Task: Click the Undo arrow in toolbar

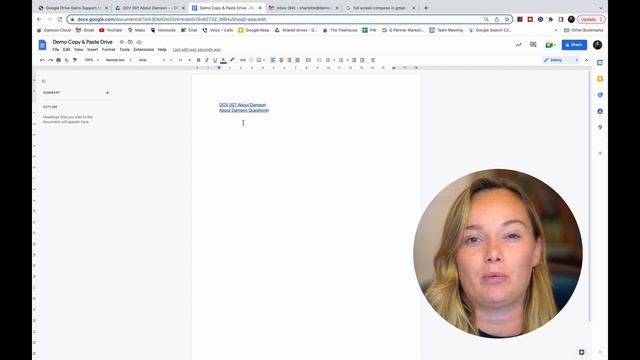Action: [42, 60]
